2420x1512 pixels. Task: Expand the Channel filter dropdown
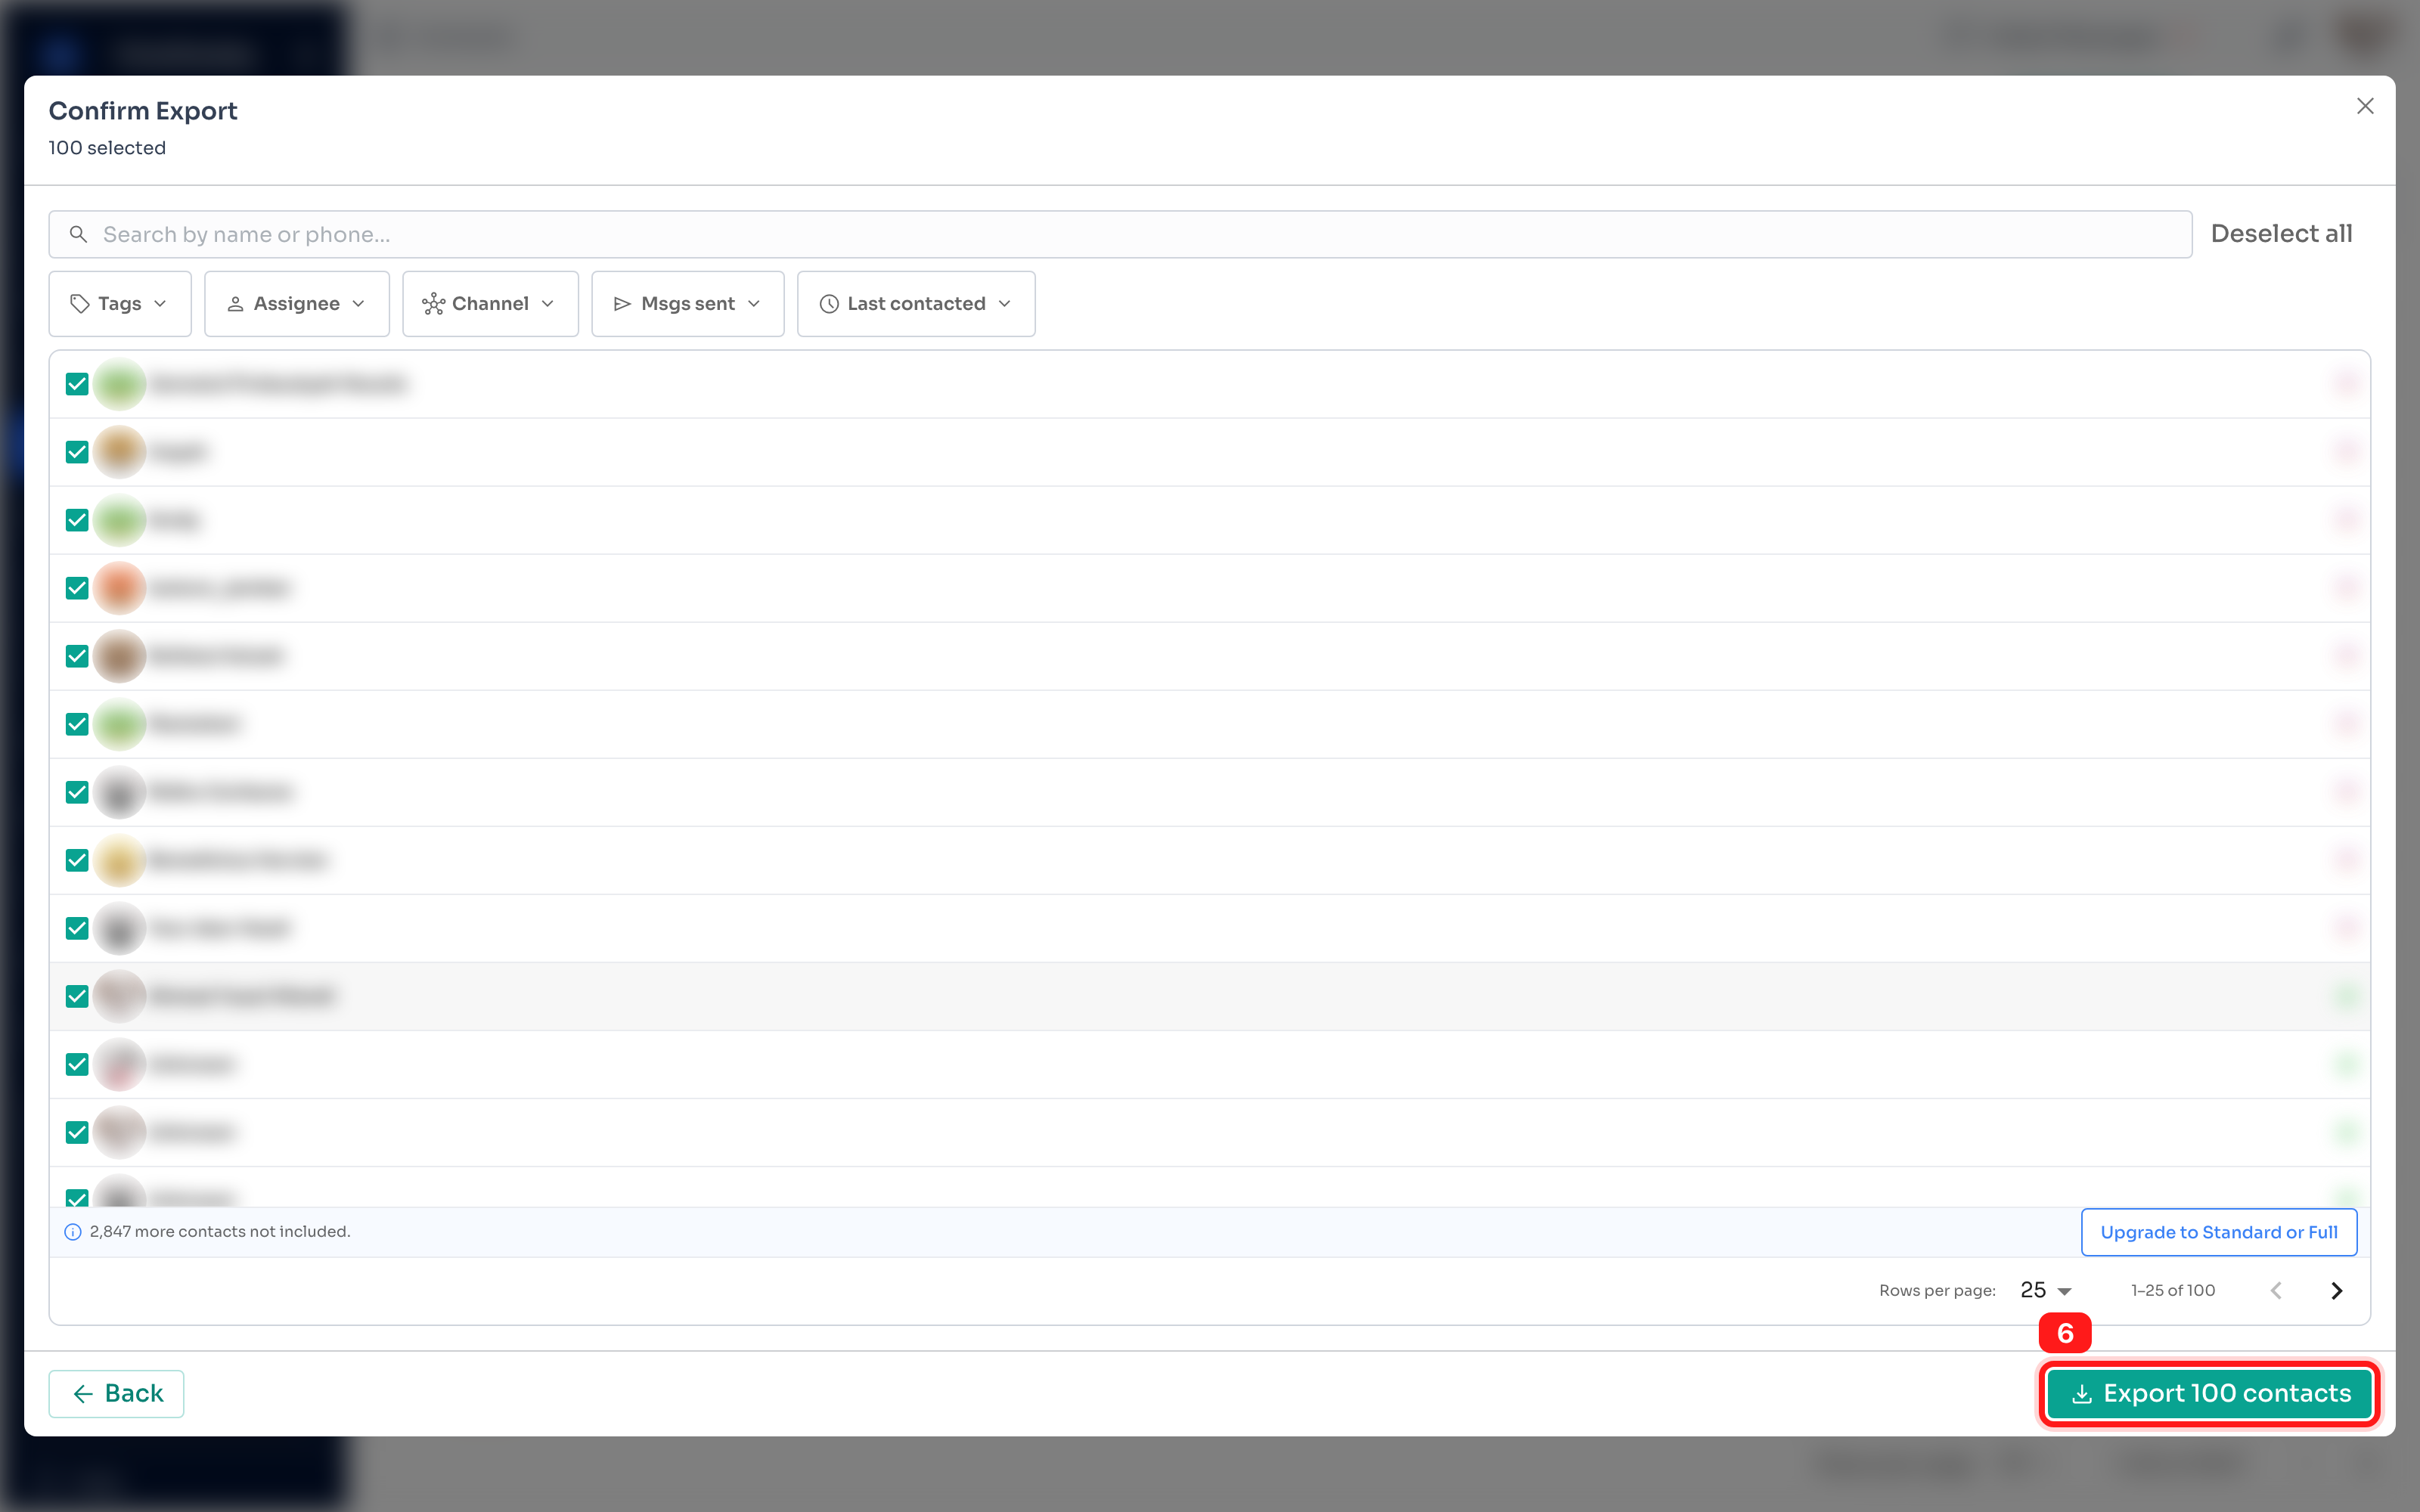490,304
